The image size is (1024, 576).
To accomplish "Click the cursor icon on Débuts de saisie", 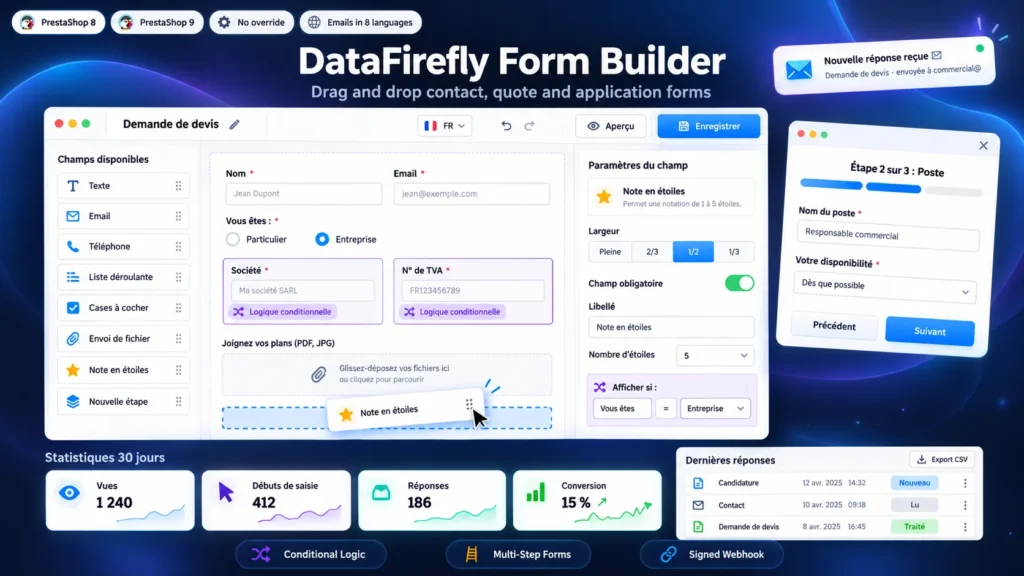I will pyautogui.click(x=226, y=492).
